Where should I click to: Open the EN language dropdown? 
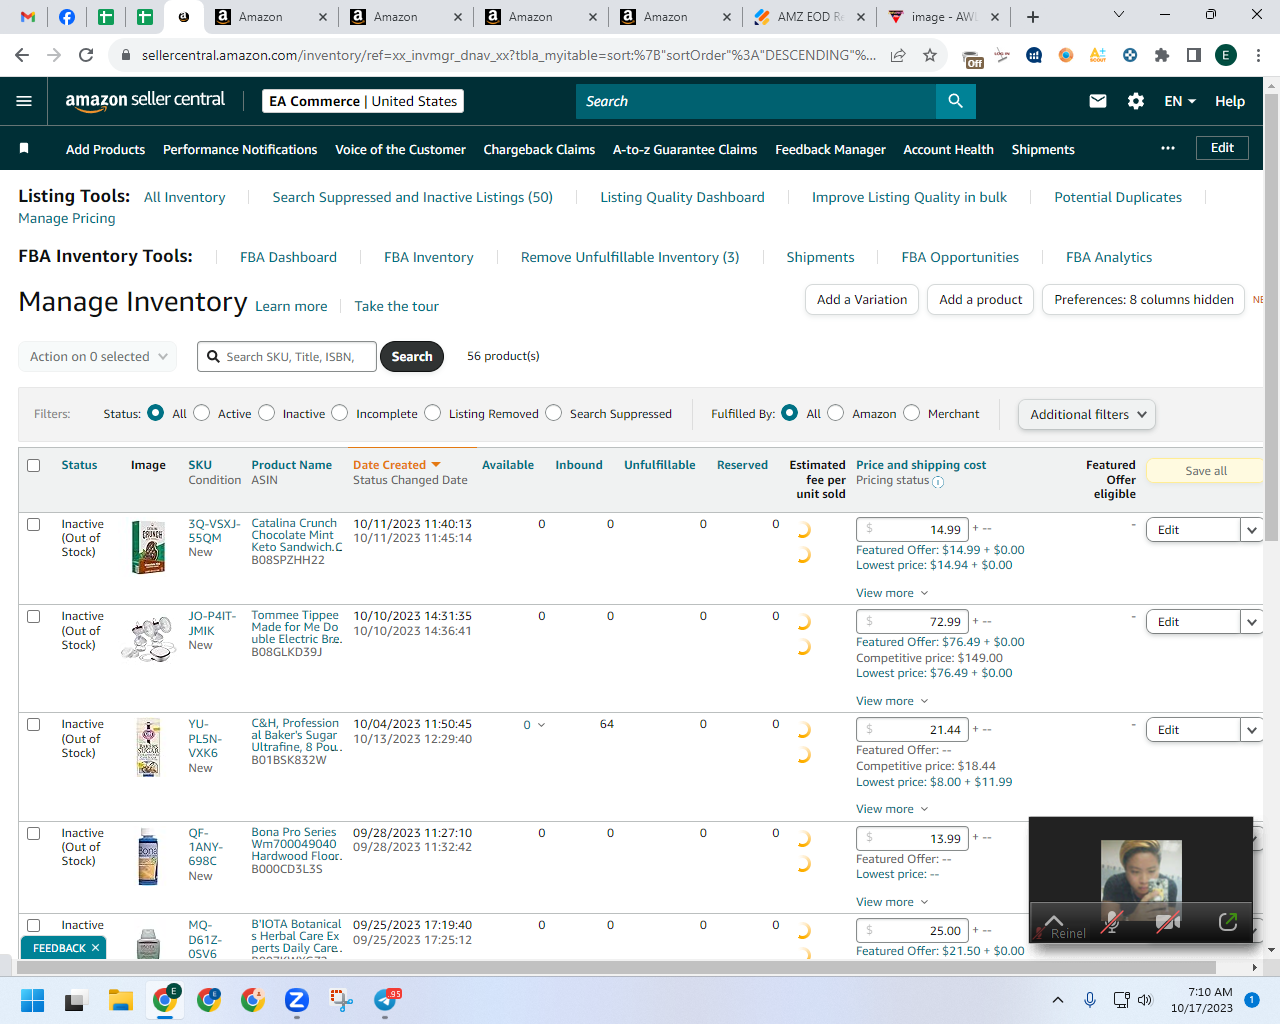tap(1180, 101)
